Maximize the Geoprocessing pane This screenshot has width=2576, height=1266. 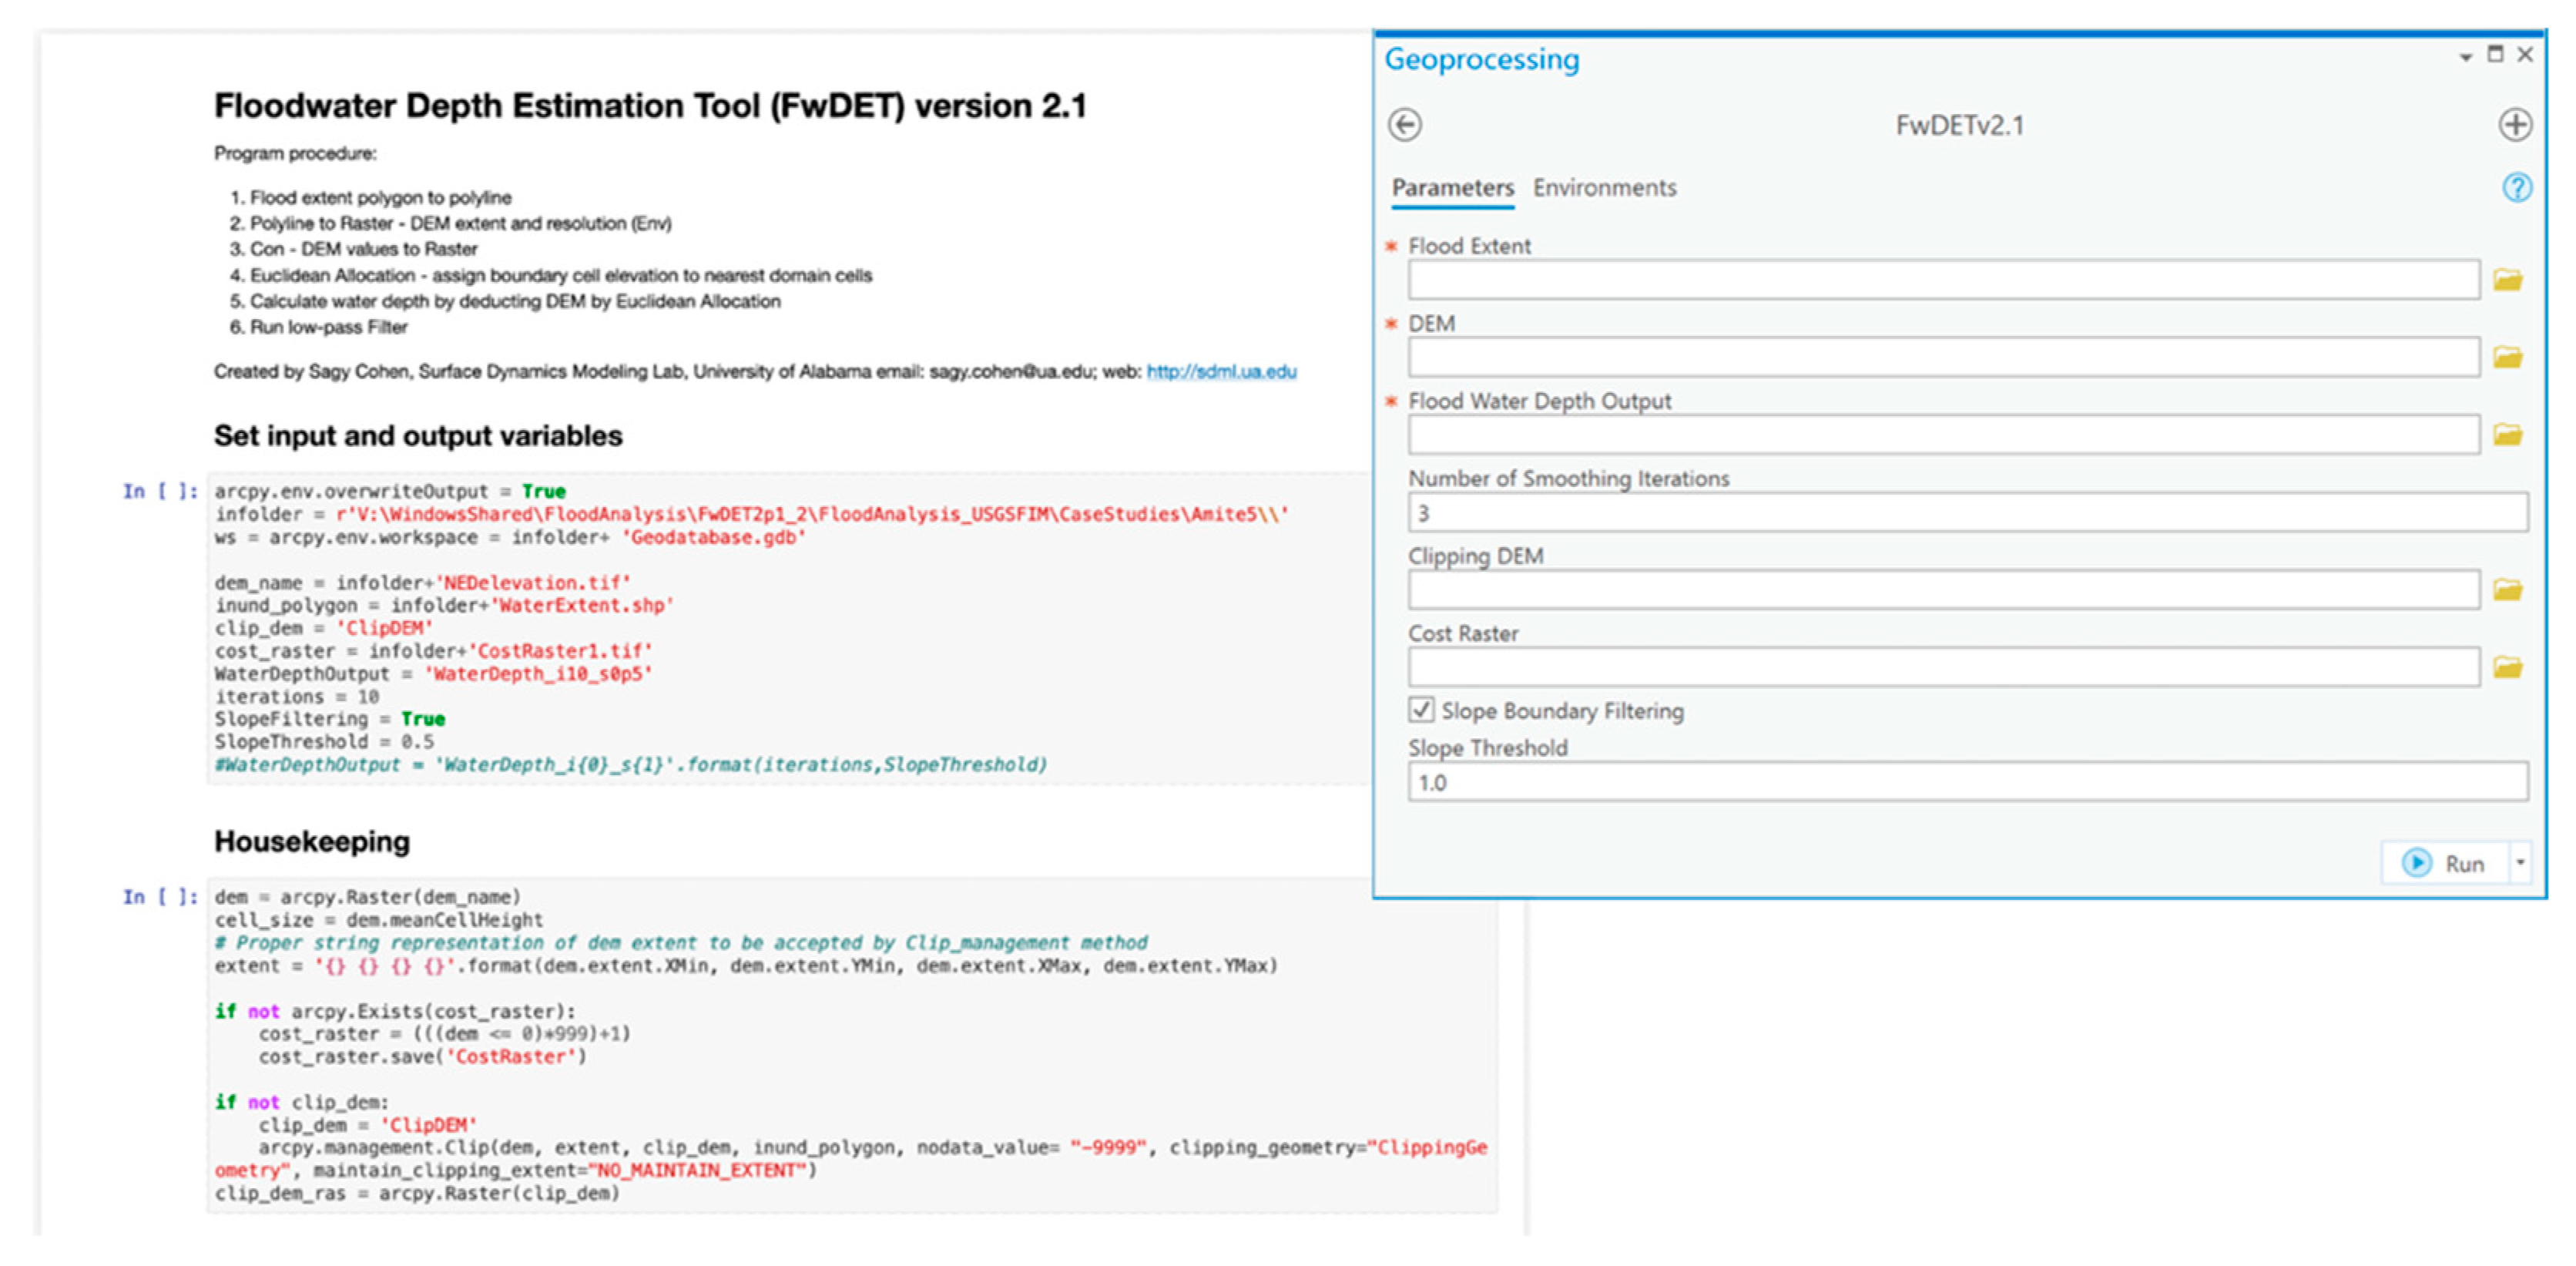pos(2495,54)
